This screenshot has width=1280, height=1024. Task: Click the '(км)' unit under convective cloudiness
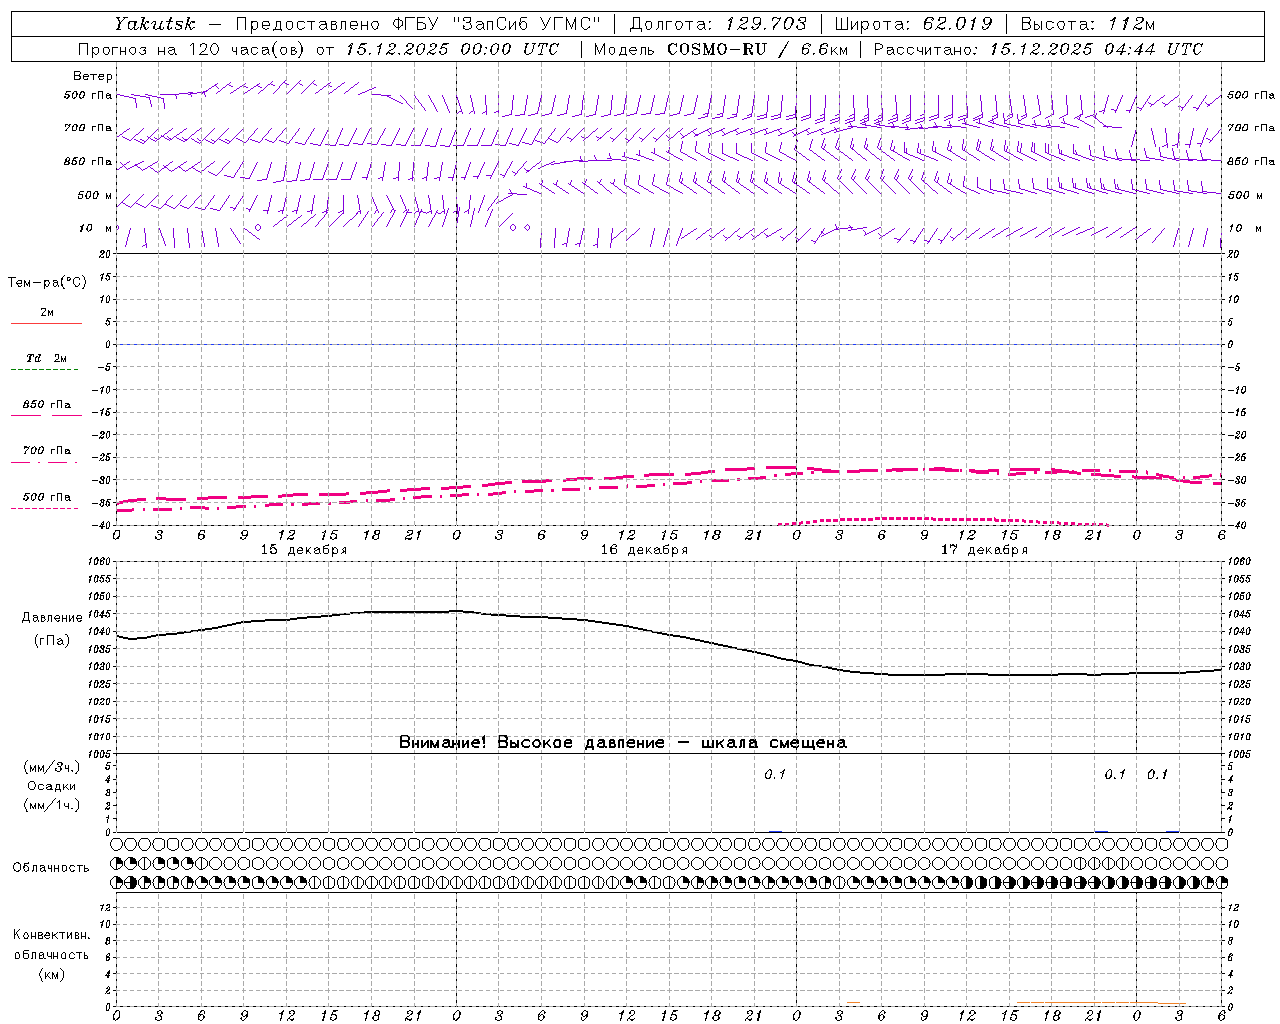51,974
